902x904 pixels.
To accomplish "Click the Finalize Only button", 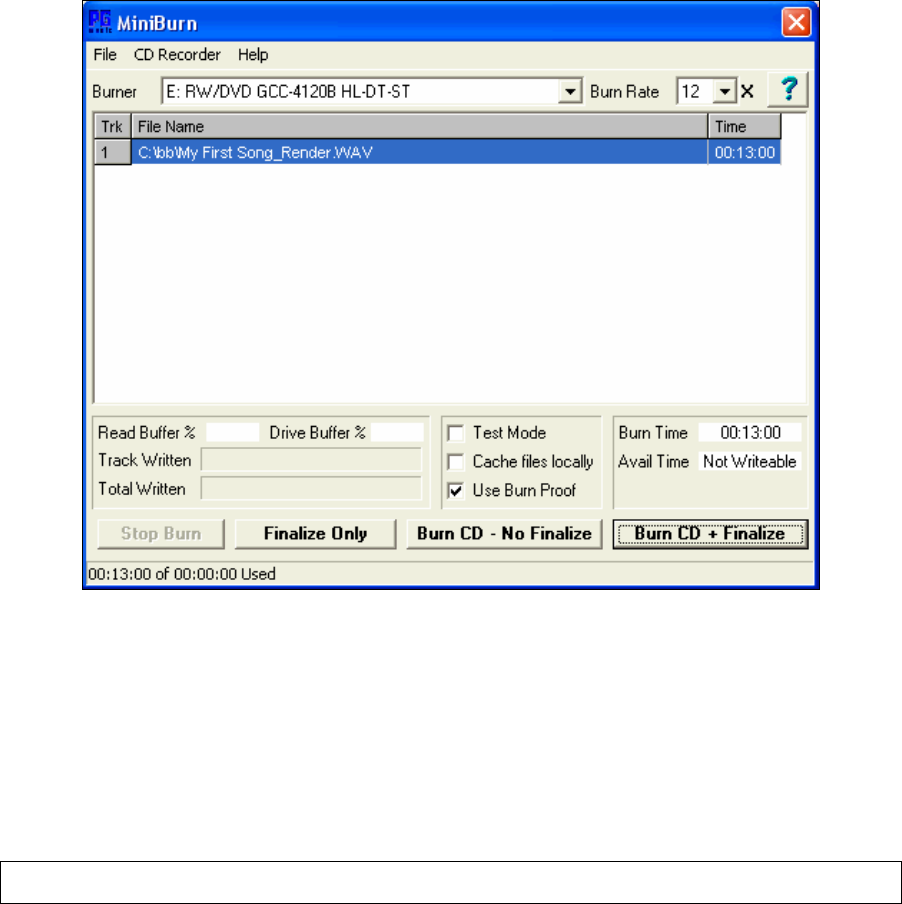I will [x=315, y=534].
